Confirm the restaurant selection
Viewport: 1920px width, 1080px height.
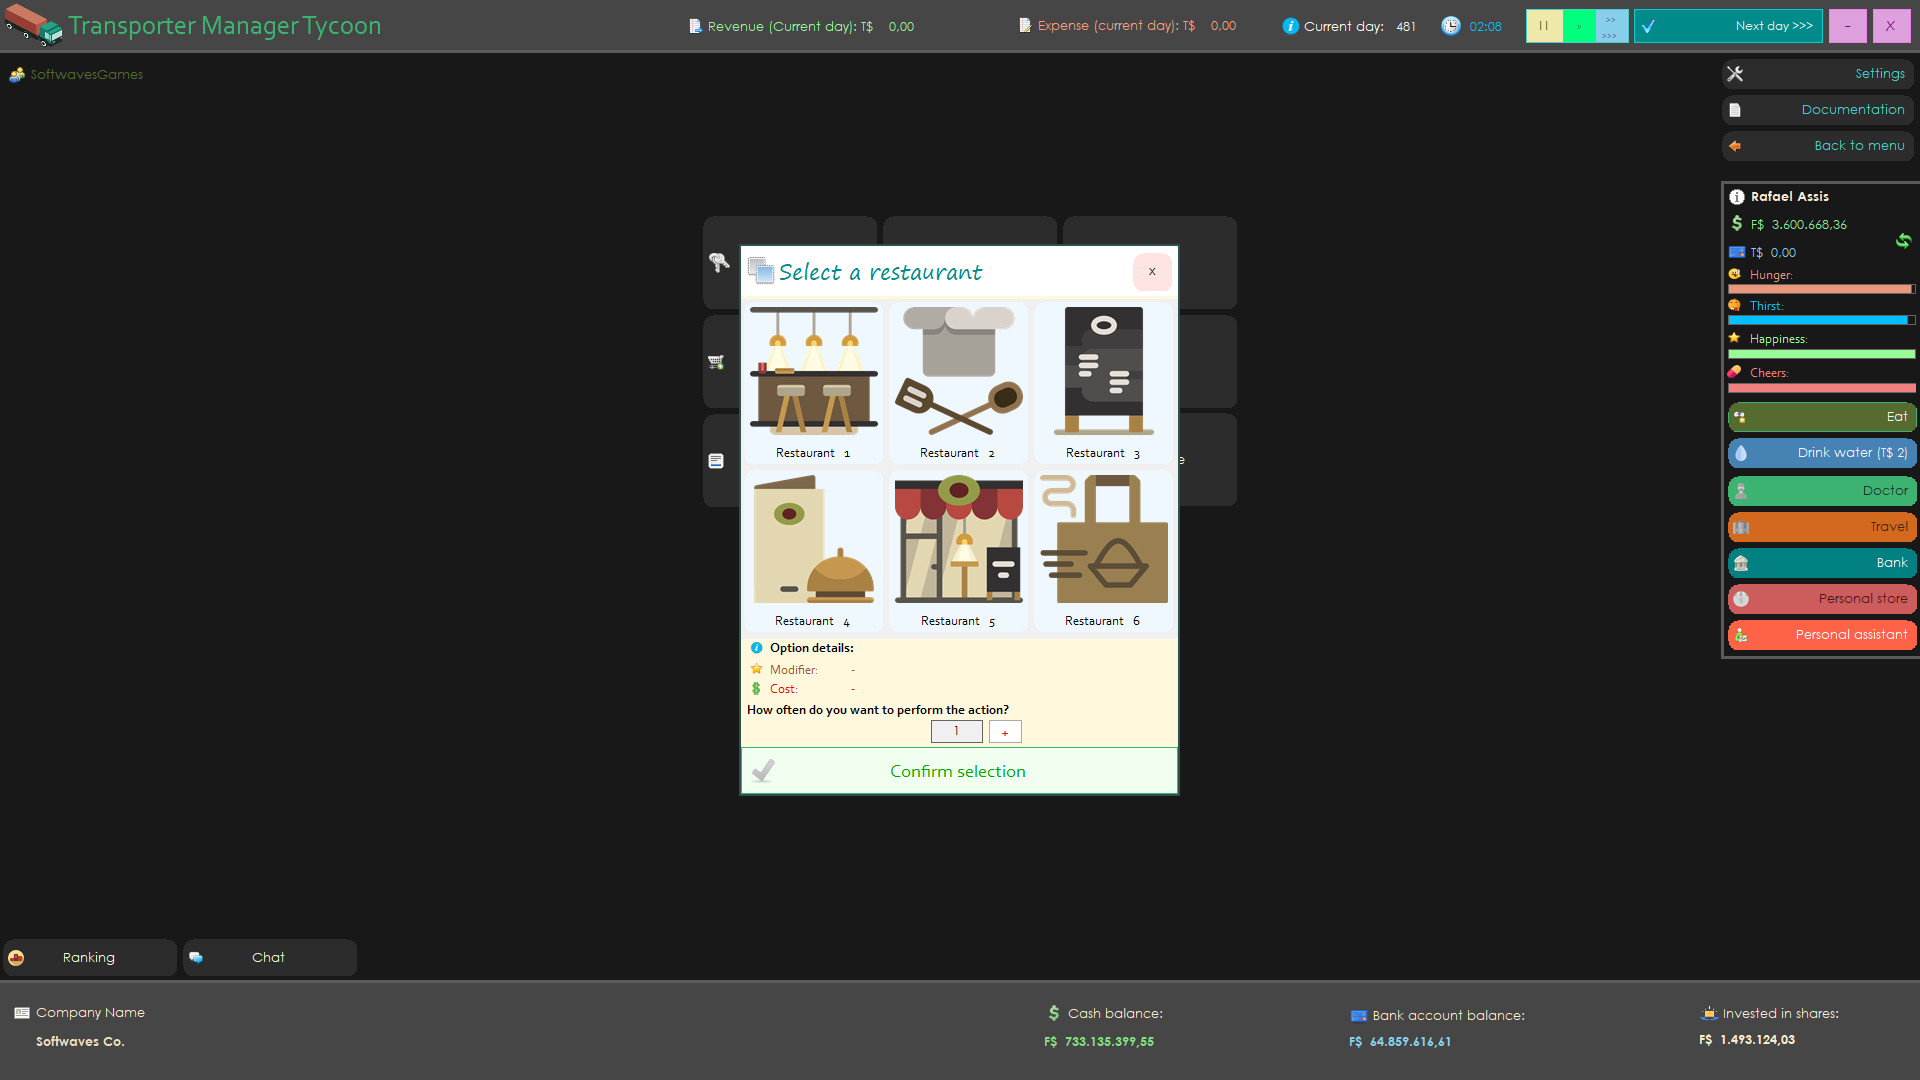coord(957,770)
